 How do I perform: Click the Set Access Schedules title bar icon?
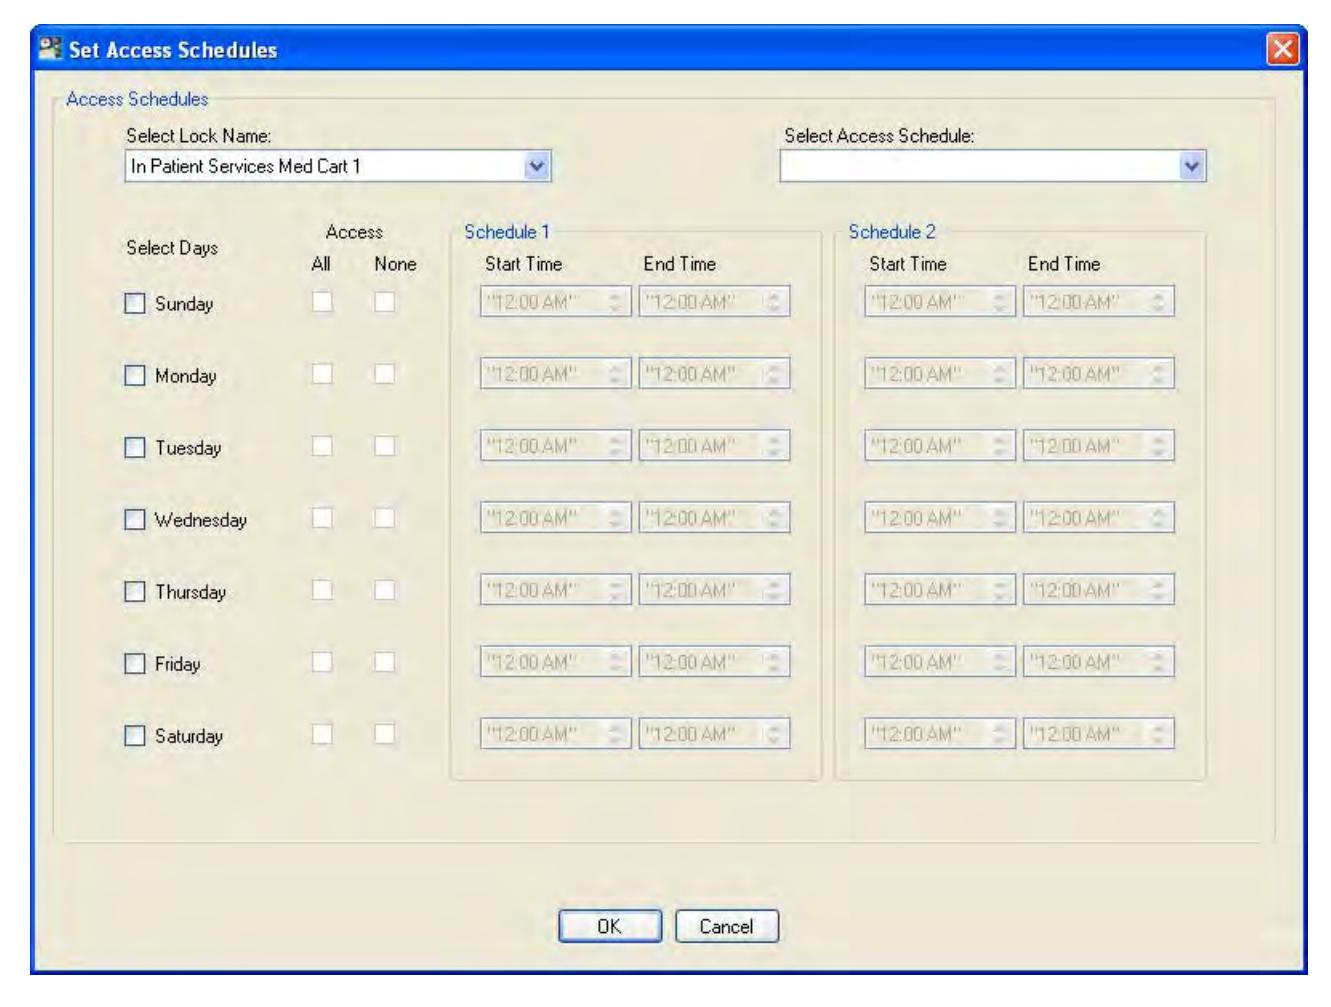coord(50,49)
